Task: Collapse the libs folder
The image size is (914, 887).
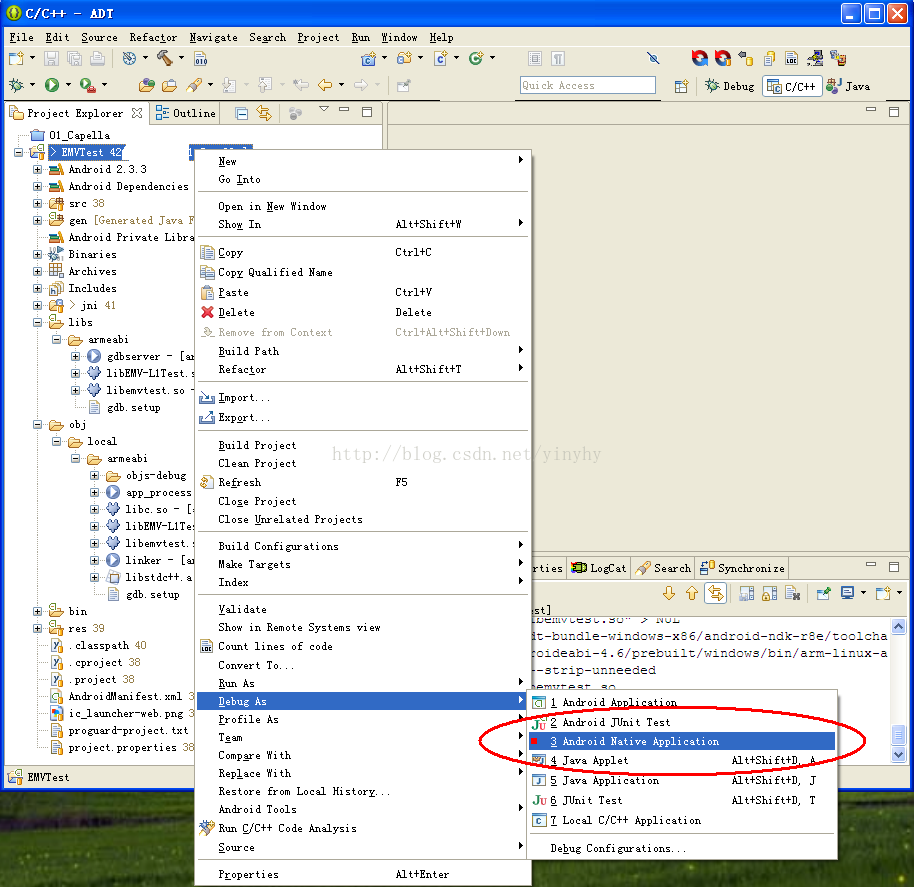Action: [x=37, y=322]
